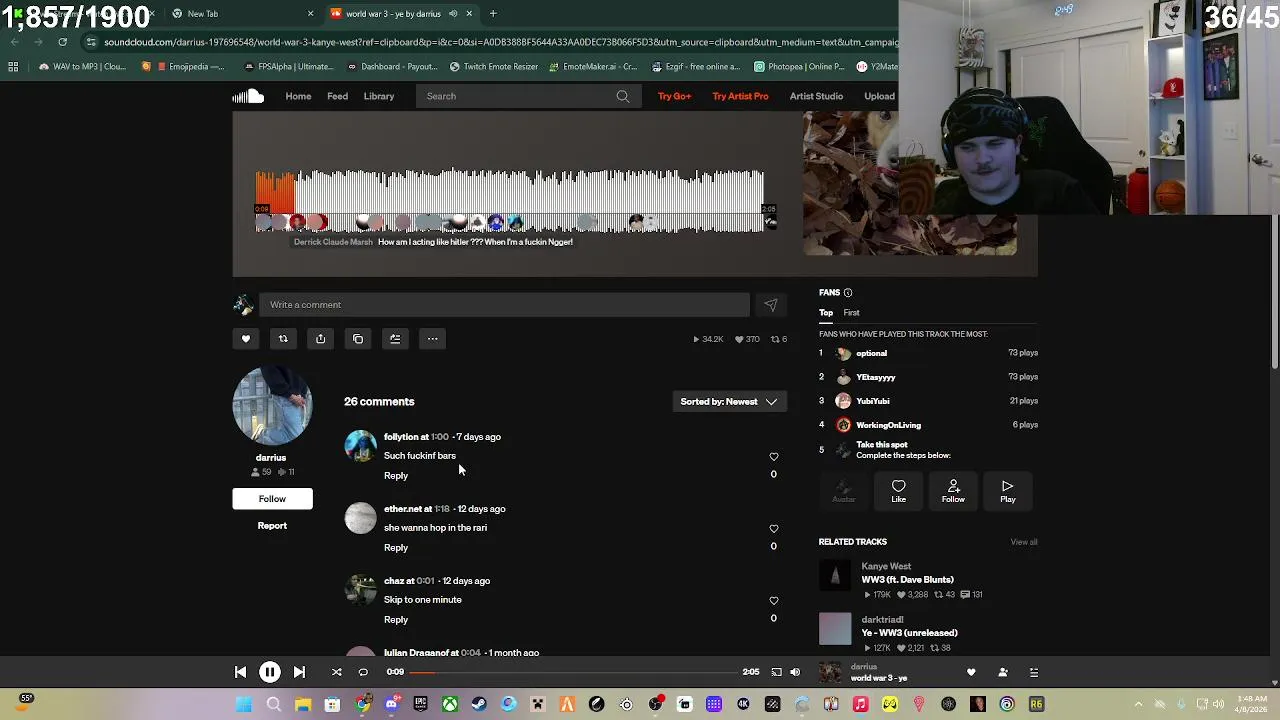
Task: Select the Top fans tab
Action: [x=826, y=313]
